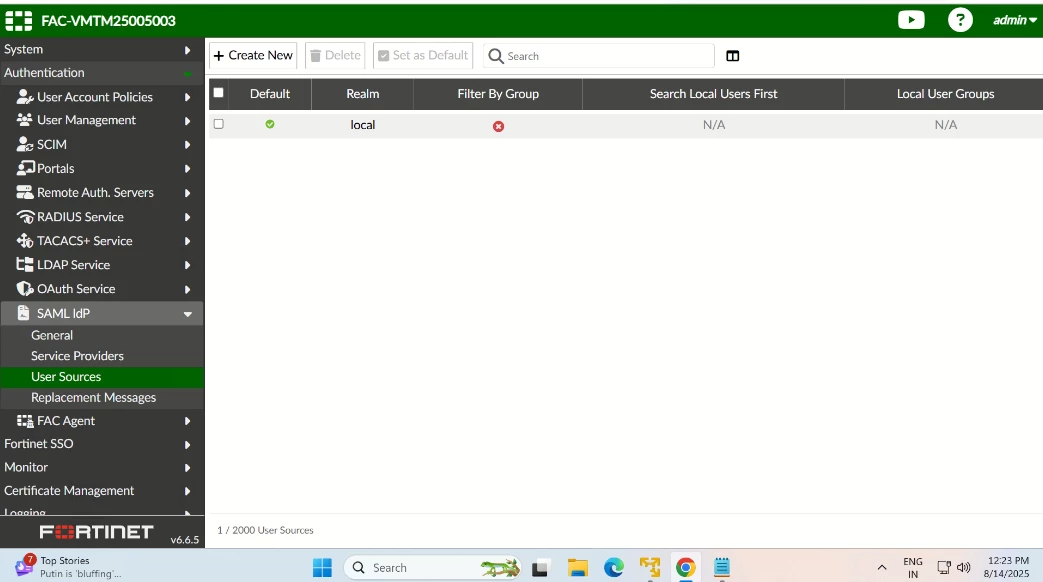The width and height of the screenshot is (1043, 582).
Task: Tick the select-all checkbox in the table header
Action: click(218, 93)
